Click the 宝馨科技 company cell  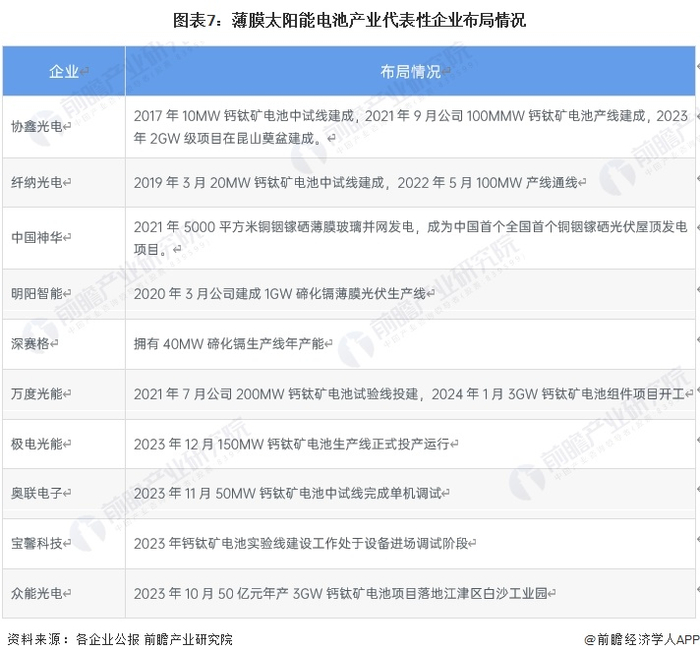click(x=64, y=543)
